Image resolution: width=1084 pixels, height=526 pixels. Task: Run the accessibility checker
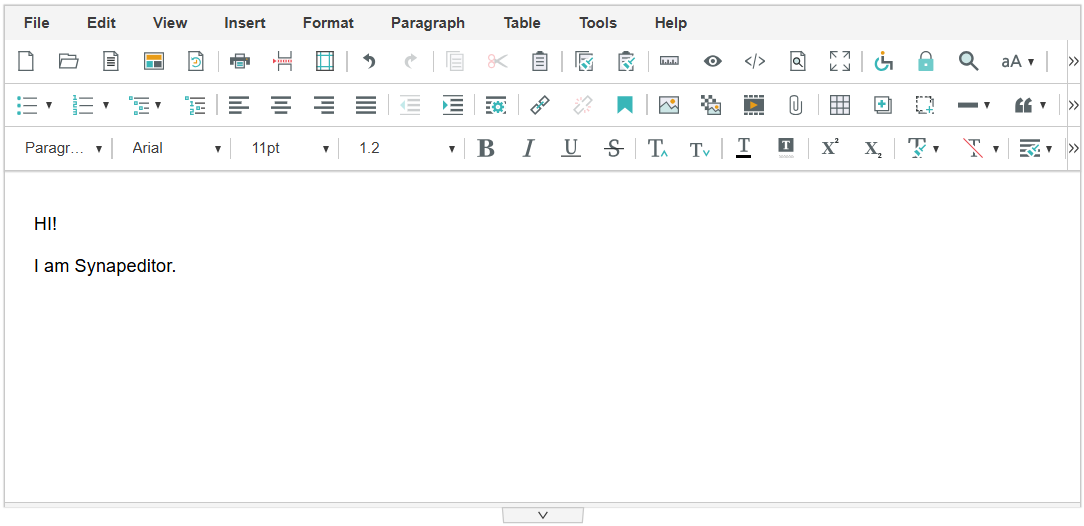pos(884,62)
